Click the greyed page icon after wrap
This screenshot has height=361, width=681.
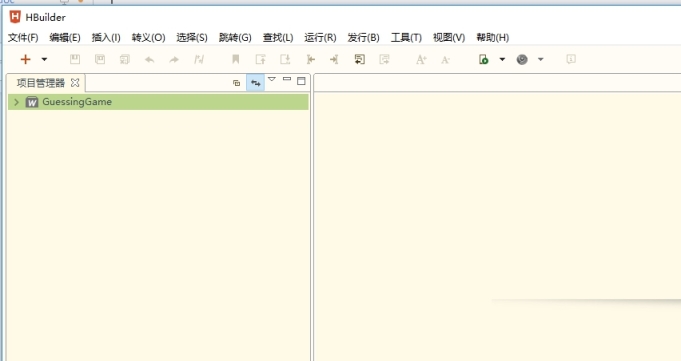(x=384, y=59)
